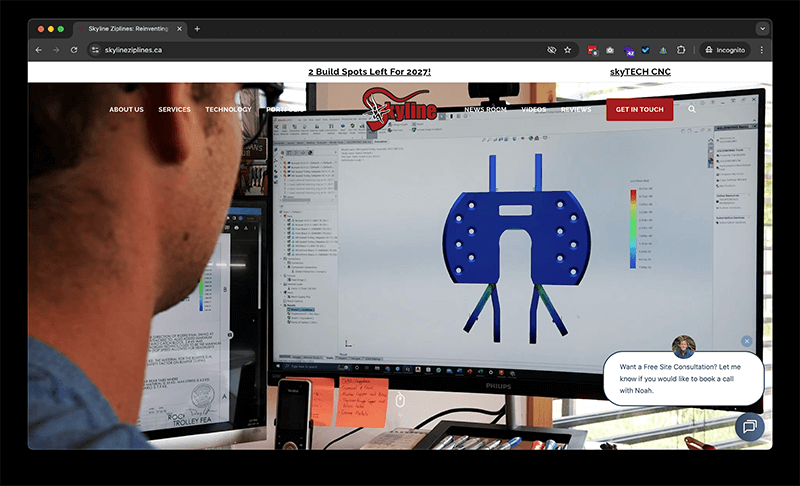Image resolution: width=800 pixels, height=486 pixels.
Task: Open the browser Extensions puzzle icon
Action: [681, 49]
